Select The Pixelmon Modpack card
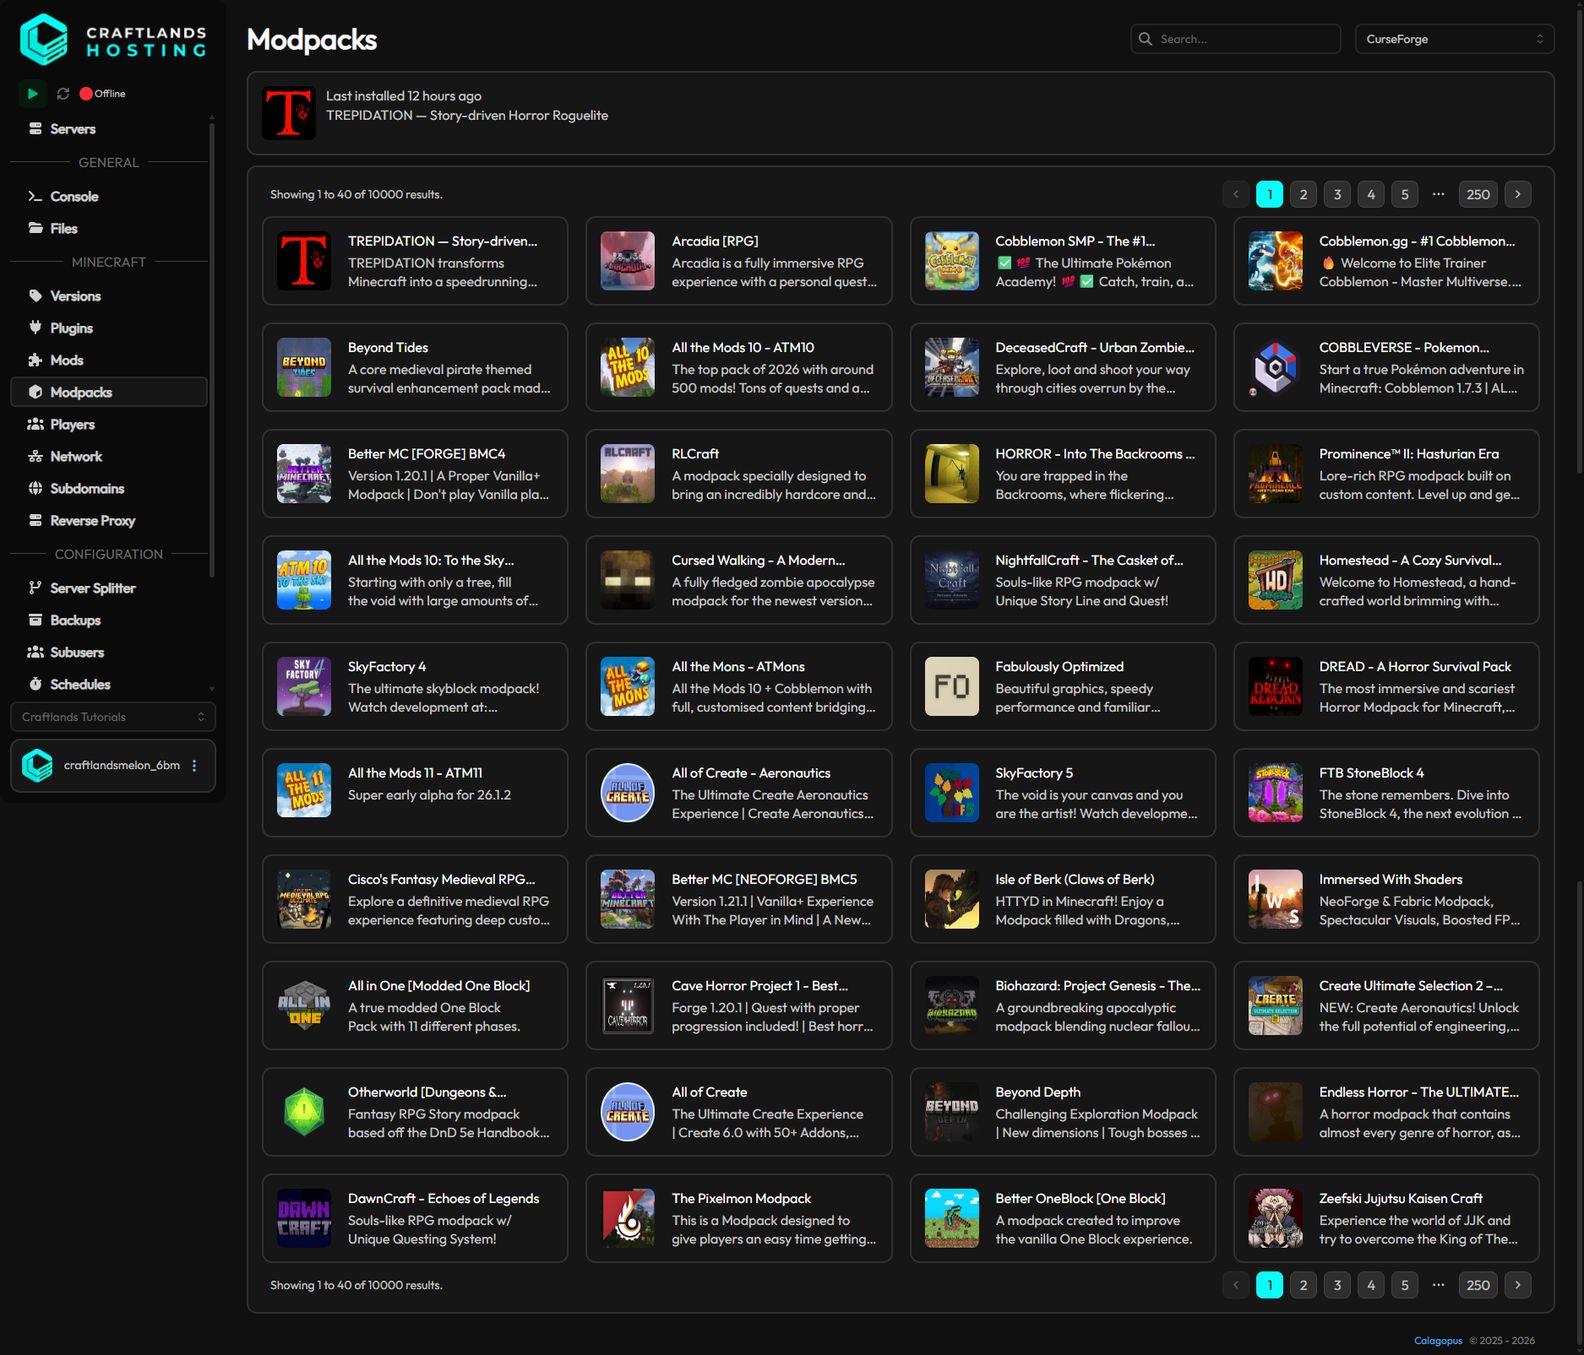The width and height of the screenshot is (1584, 1355). (x=739, y=1218)
